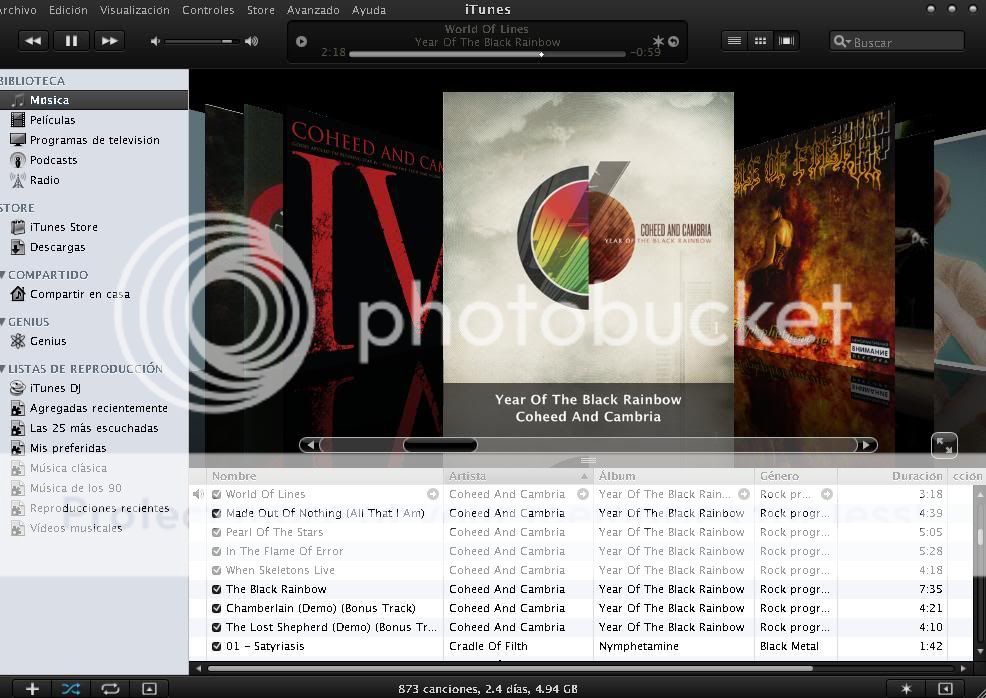Click the shuffle icon in bottom bar
Screen dimensions: 986x698
[71, 688]
